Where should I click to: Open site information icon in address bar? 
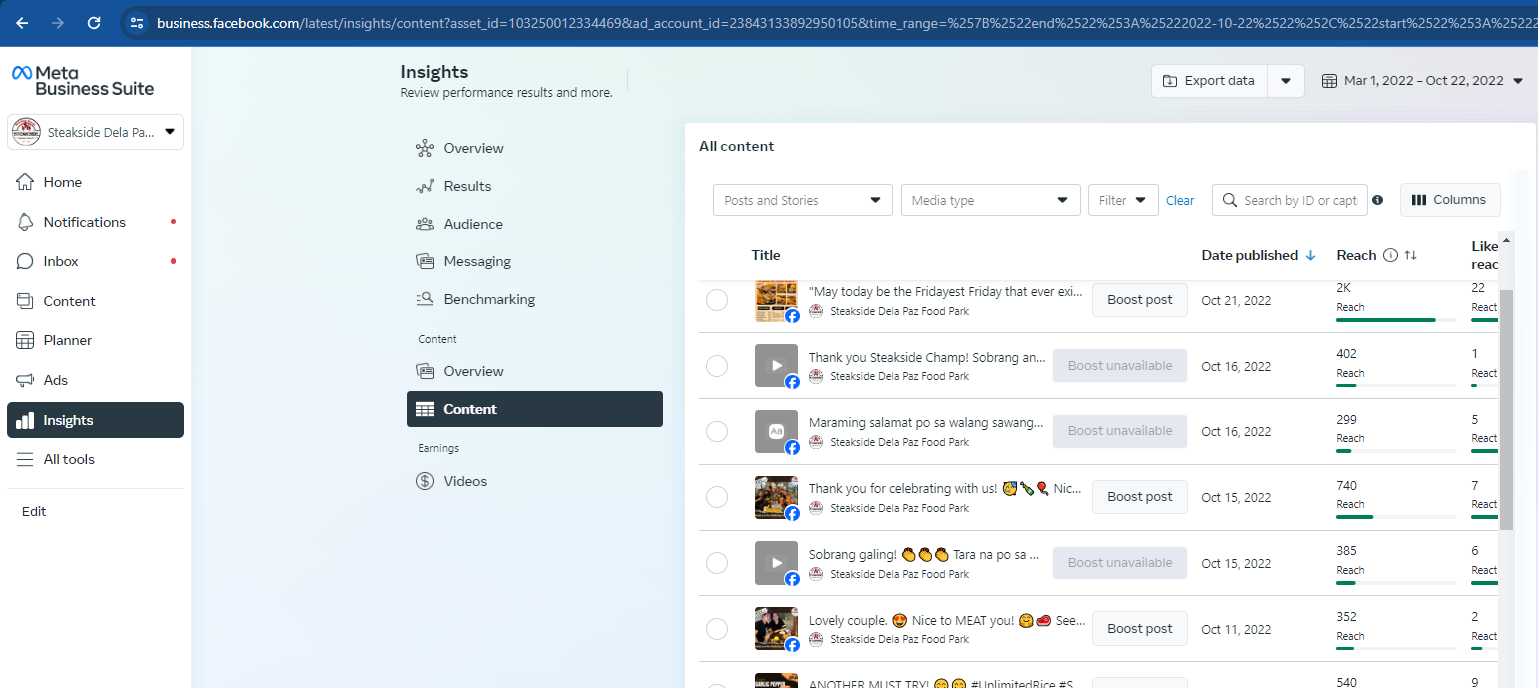pos(137,22)
